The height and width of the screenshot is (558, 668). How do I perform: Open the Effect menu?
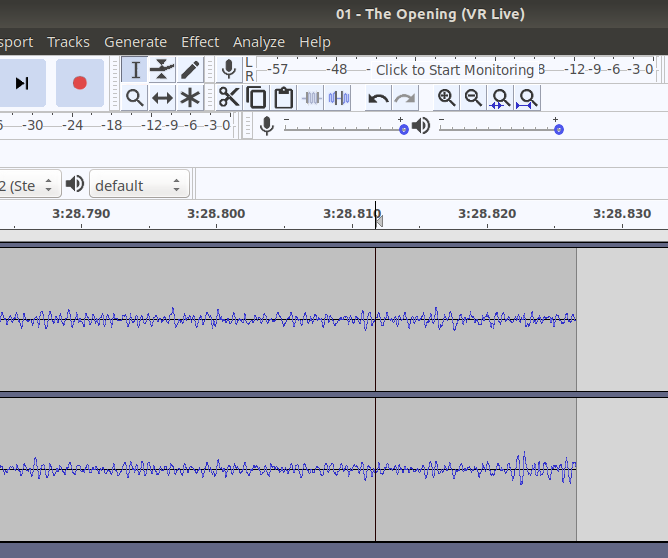pos(200,42)
